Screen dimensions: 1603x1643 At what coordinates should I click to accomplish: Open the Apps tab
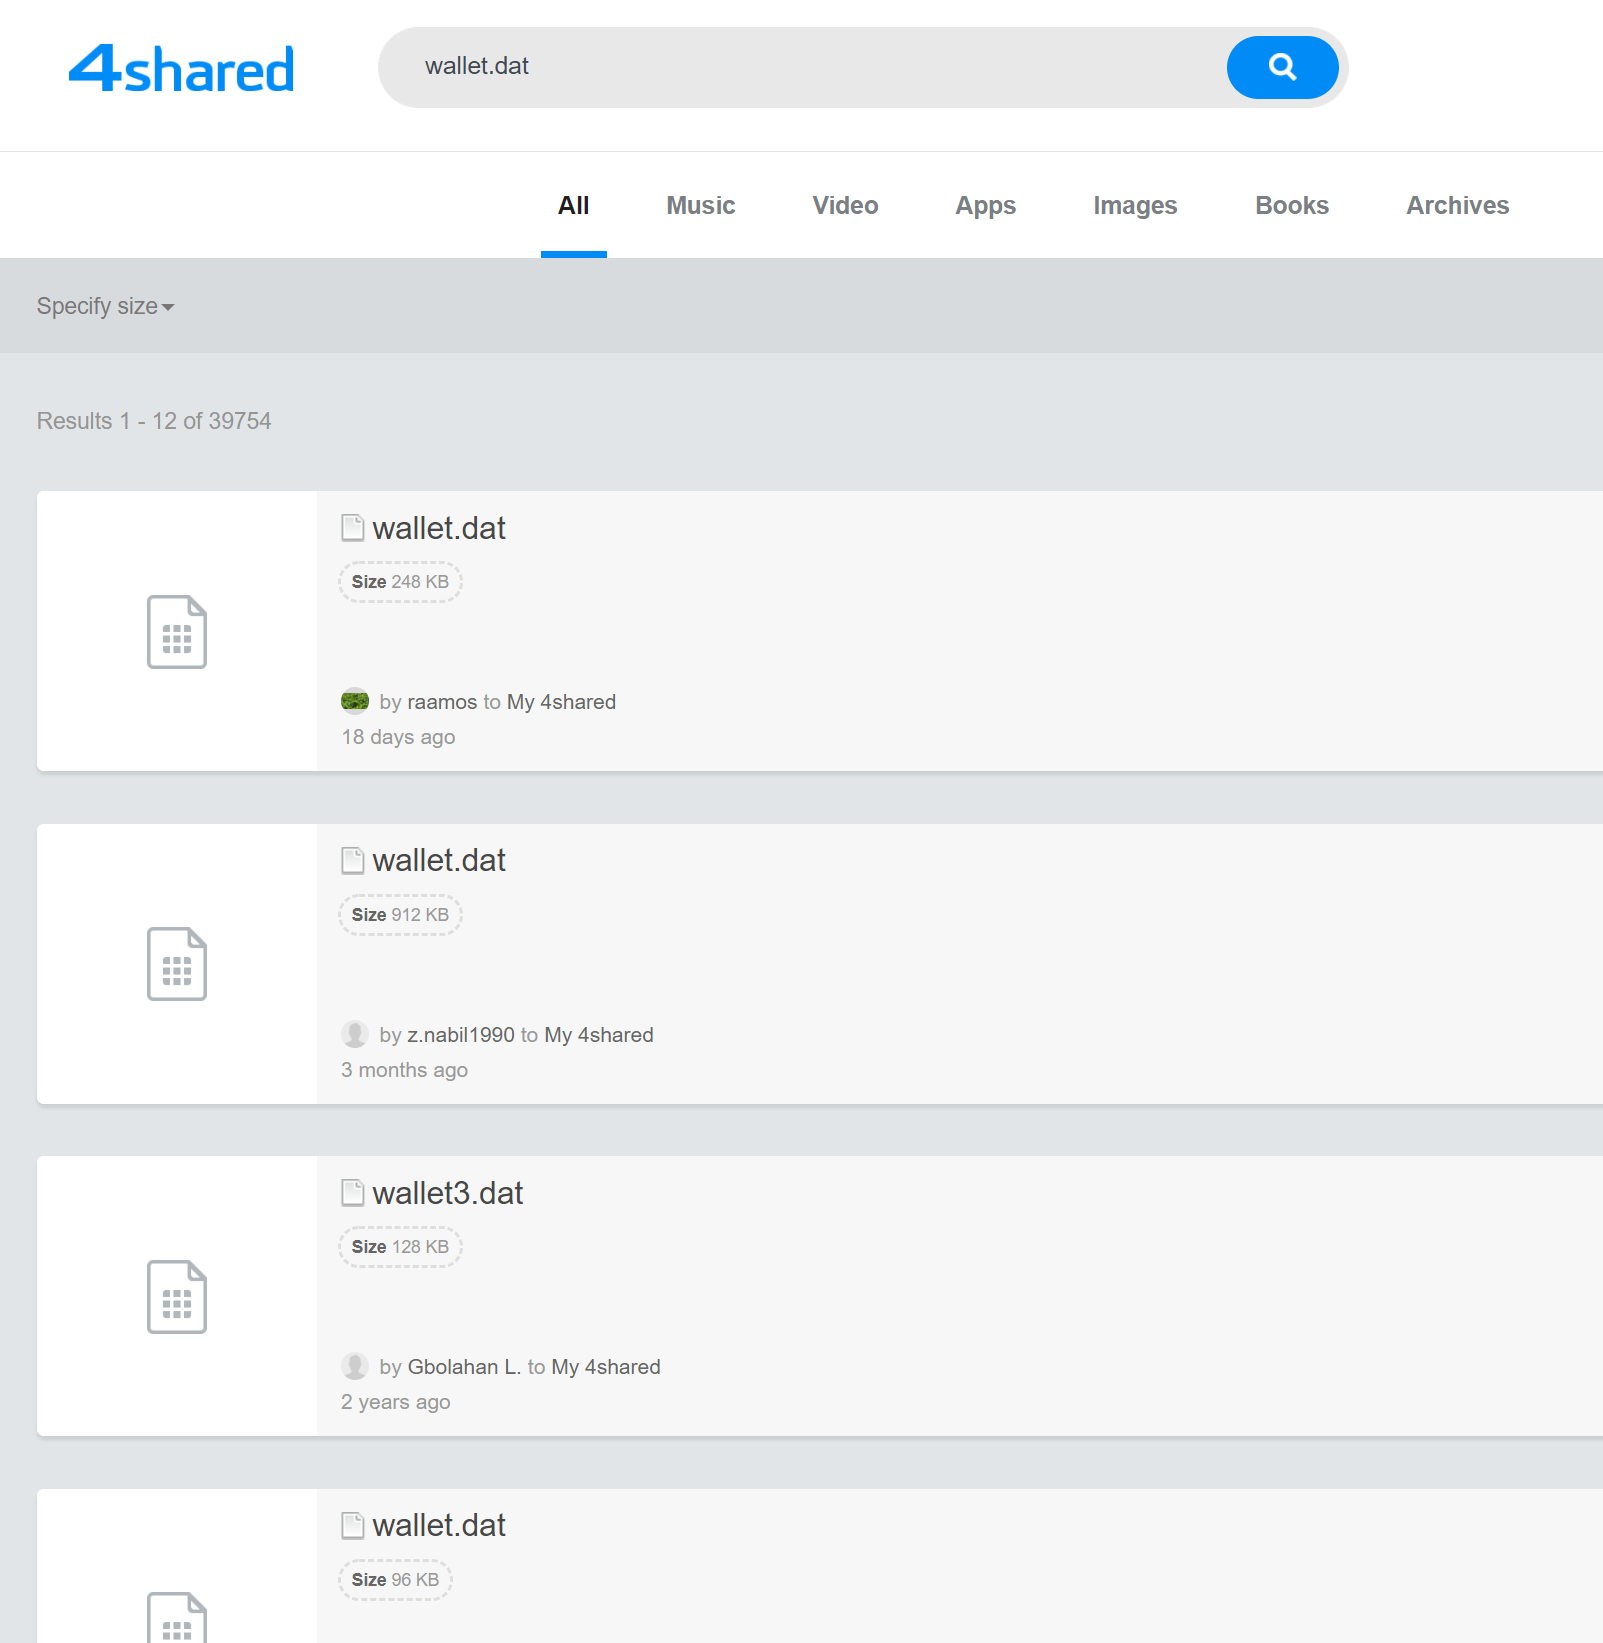coord(985,205)
